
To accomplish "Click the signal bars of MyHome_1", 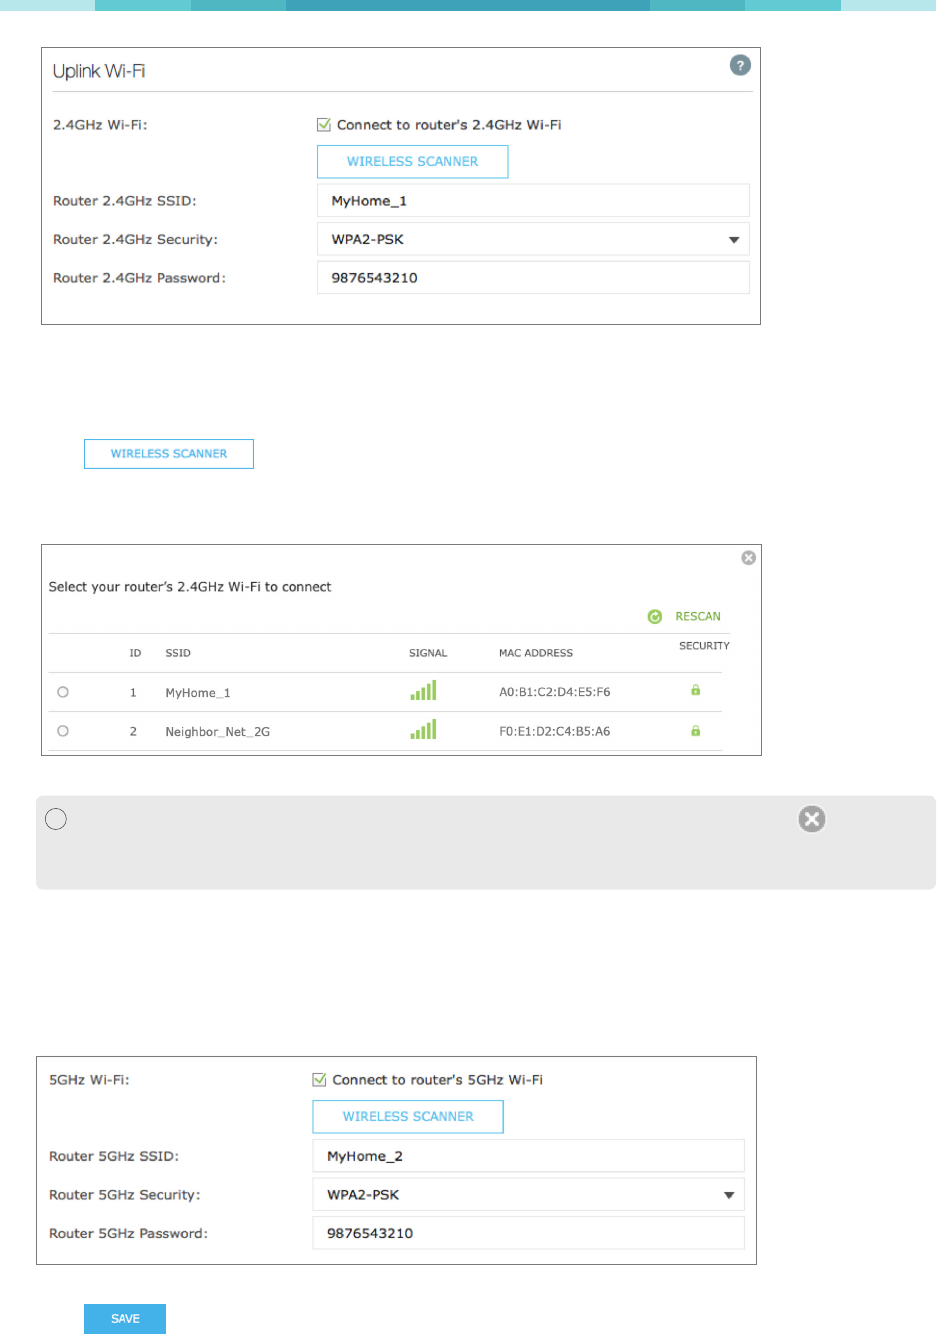I will [423, 691].
